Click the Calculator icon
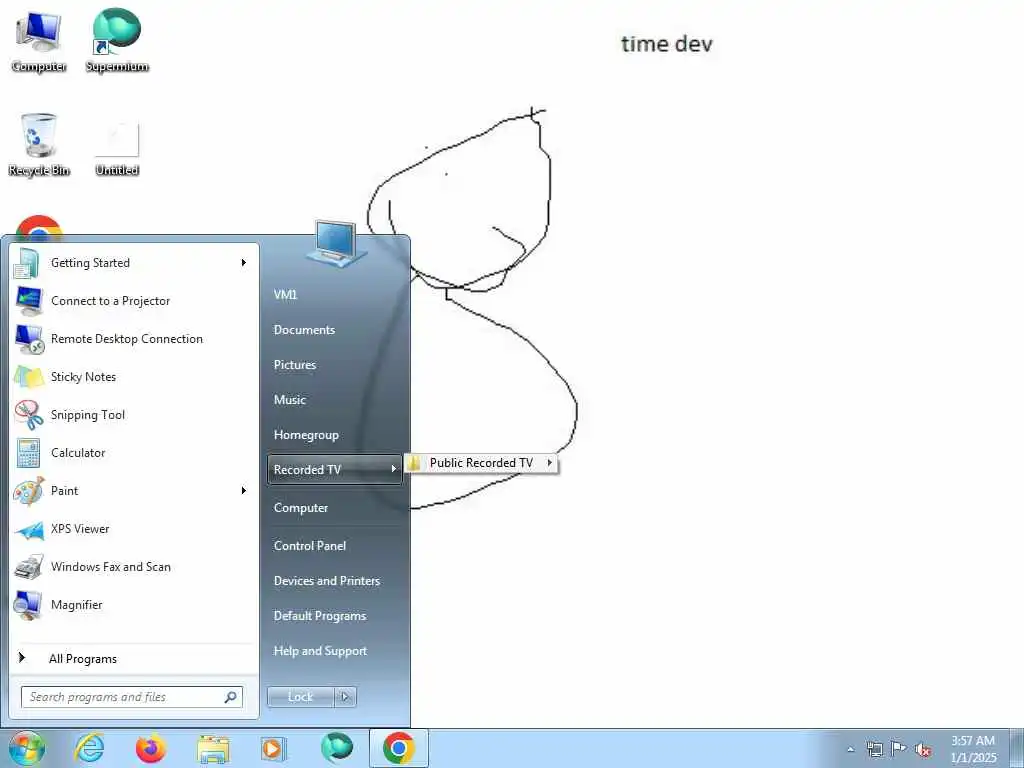The height and width of the screenshot is (768, 1024). tap(28, 453)
